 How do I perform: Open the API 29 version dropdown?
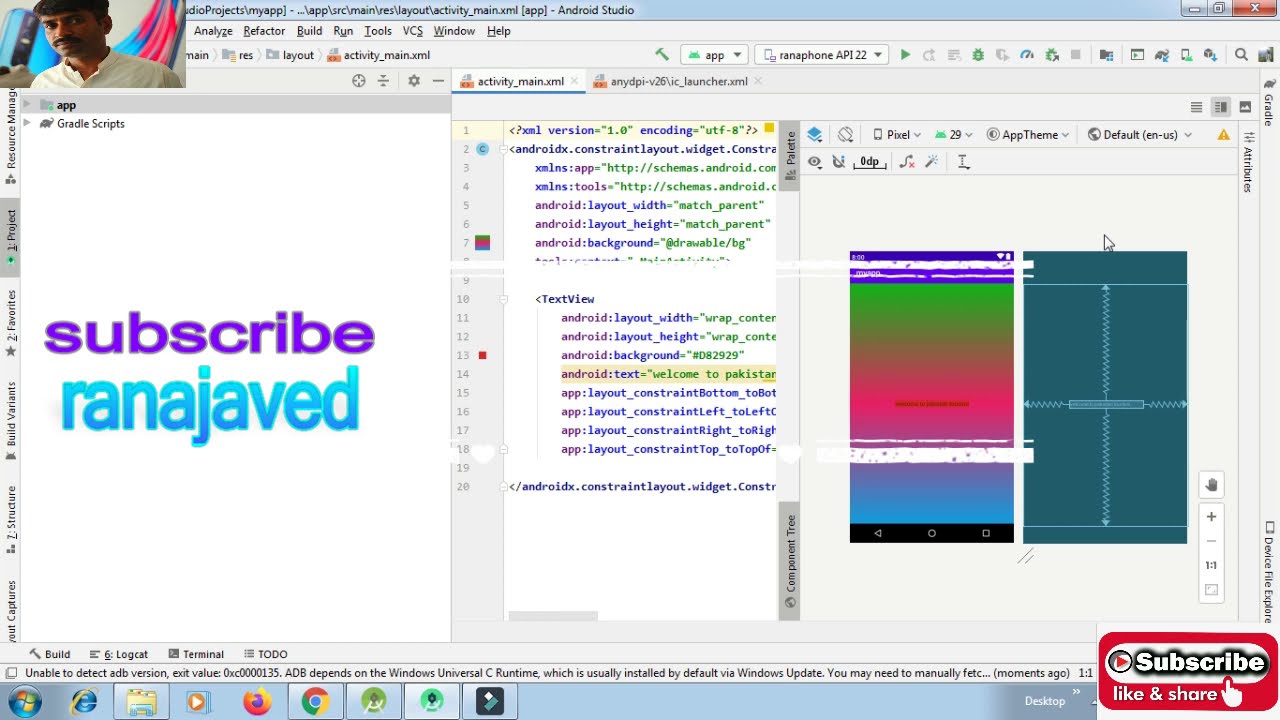pos(954,135)
